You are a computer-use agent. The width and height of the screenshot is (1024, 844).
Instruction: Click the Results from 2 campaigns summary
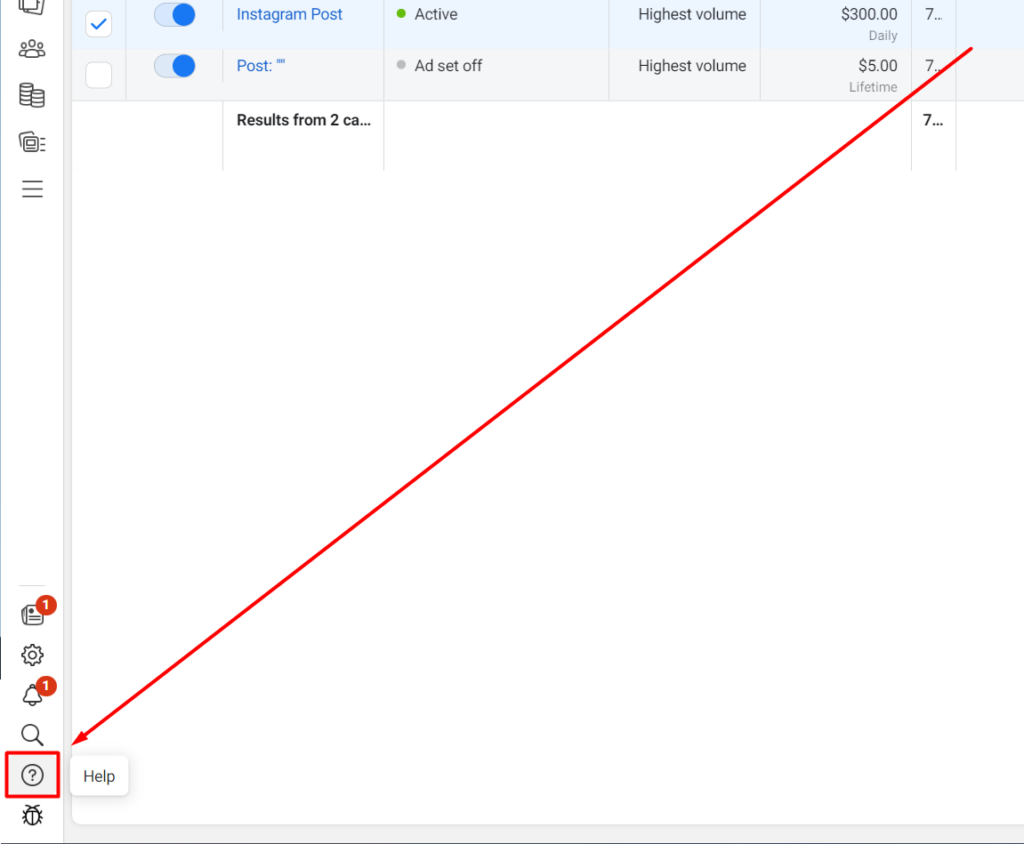(x=304, y=120)
